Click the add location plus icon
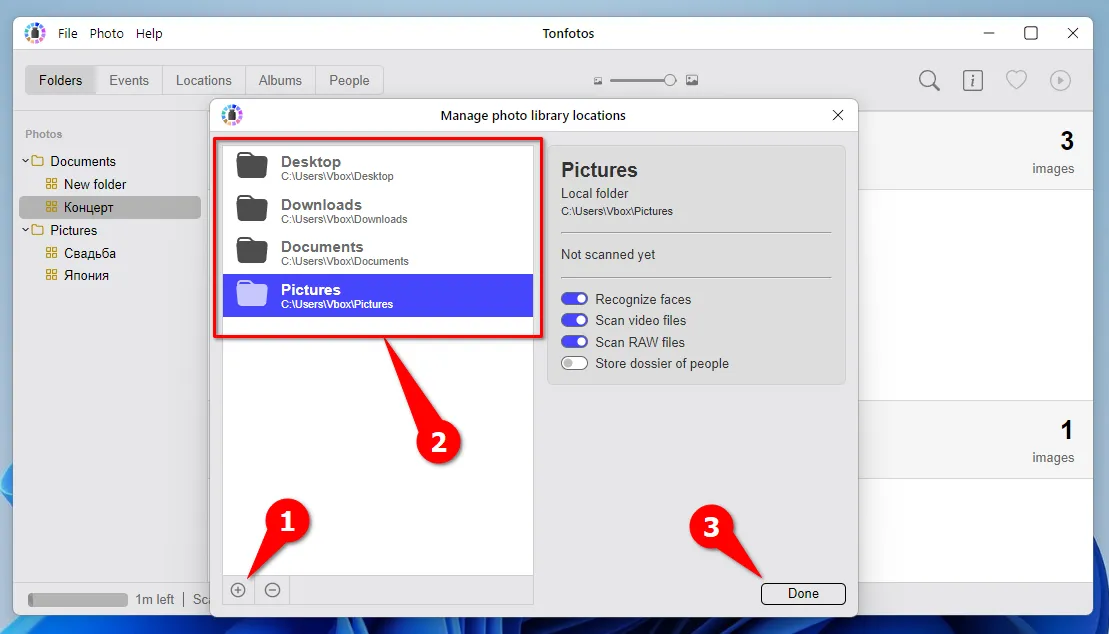 pos(238,590)
